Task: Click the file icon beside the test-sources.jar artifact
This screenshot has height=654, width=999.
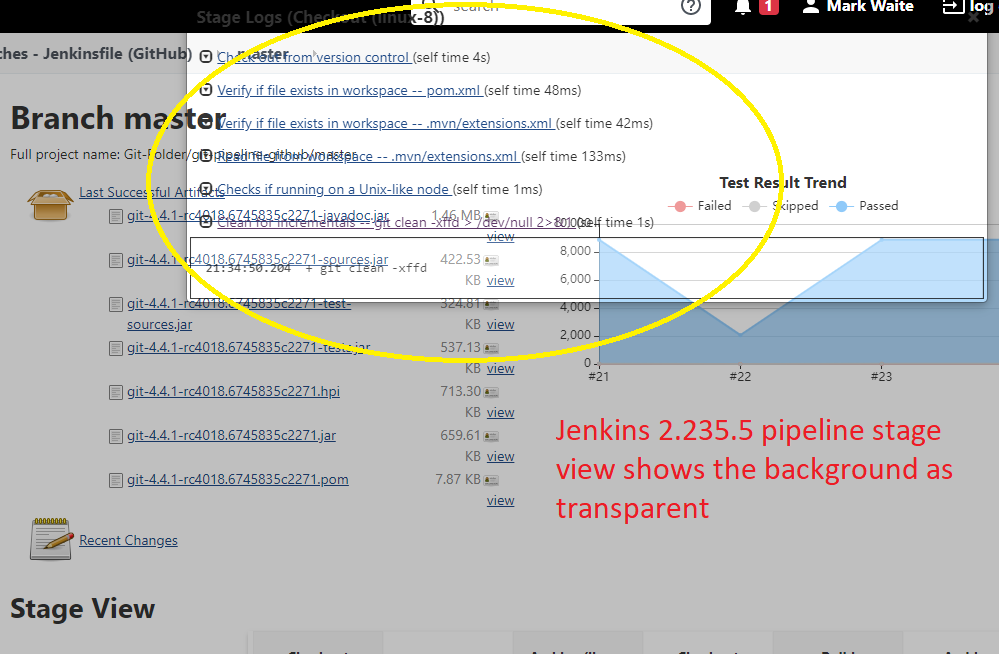Action: pos(115,305)
